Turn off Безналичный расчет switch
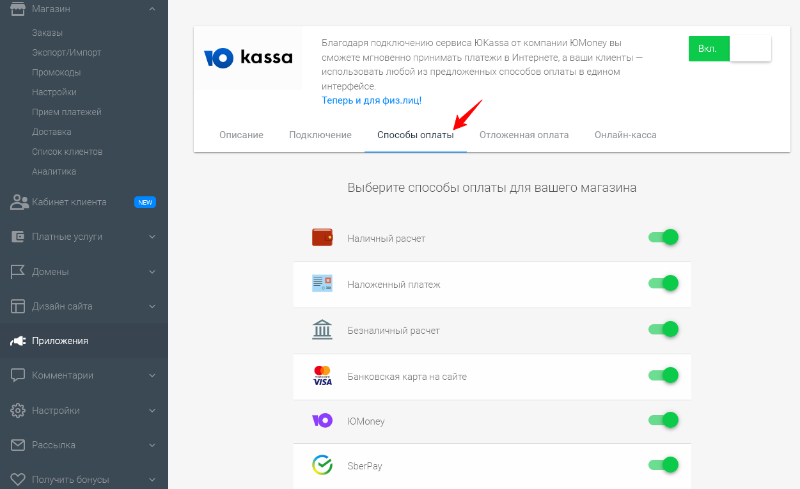 pyautogui.click(x=663, y=329)
